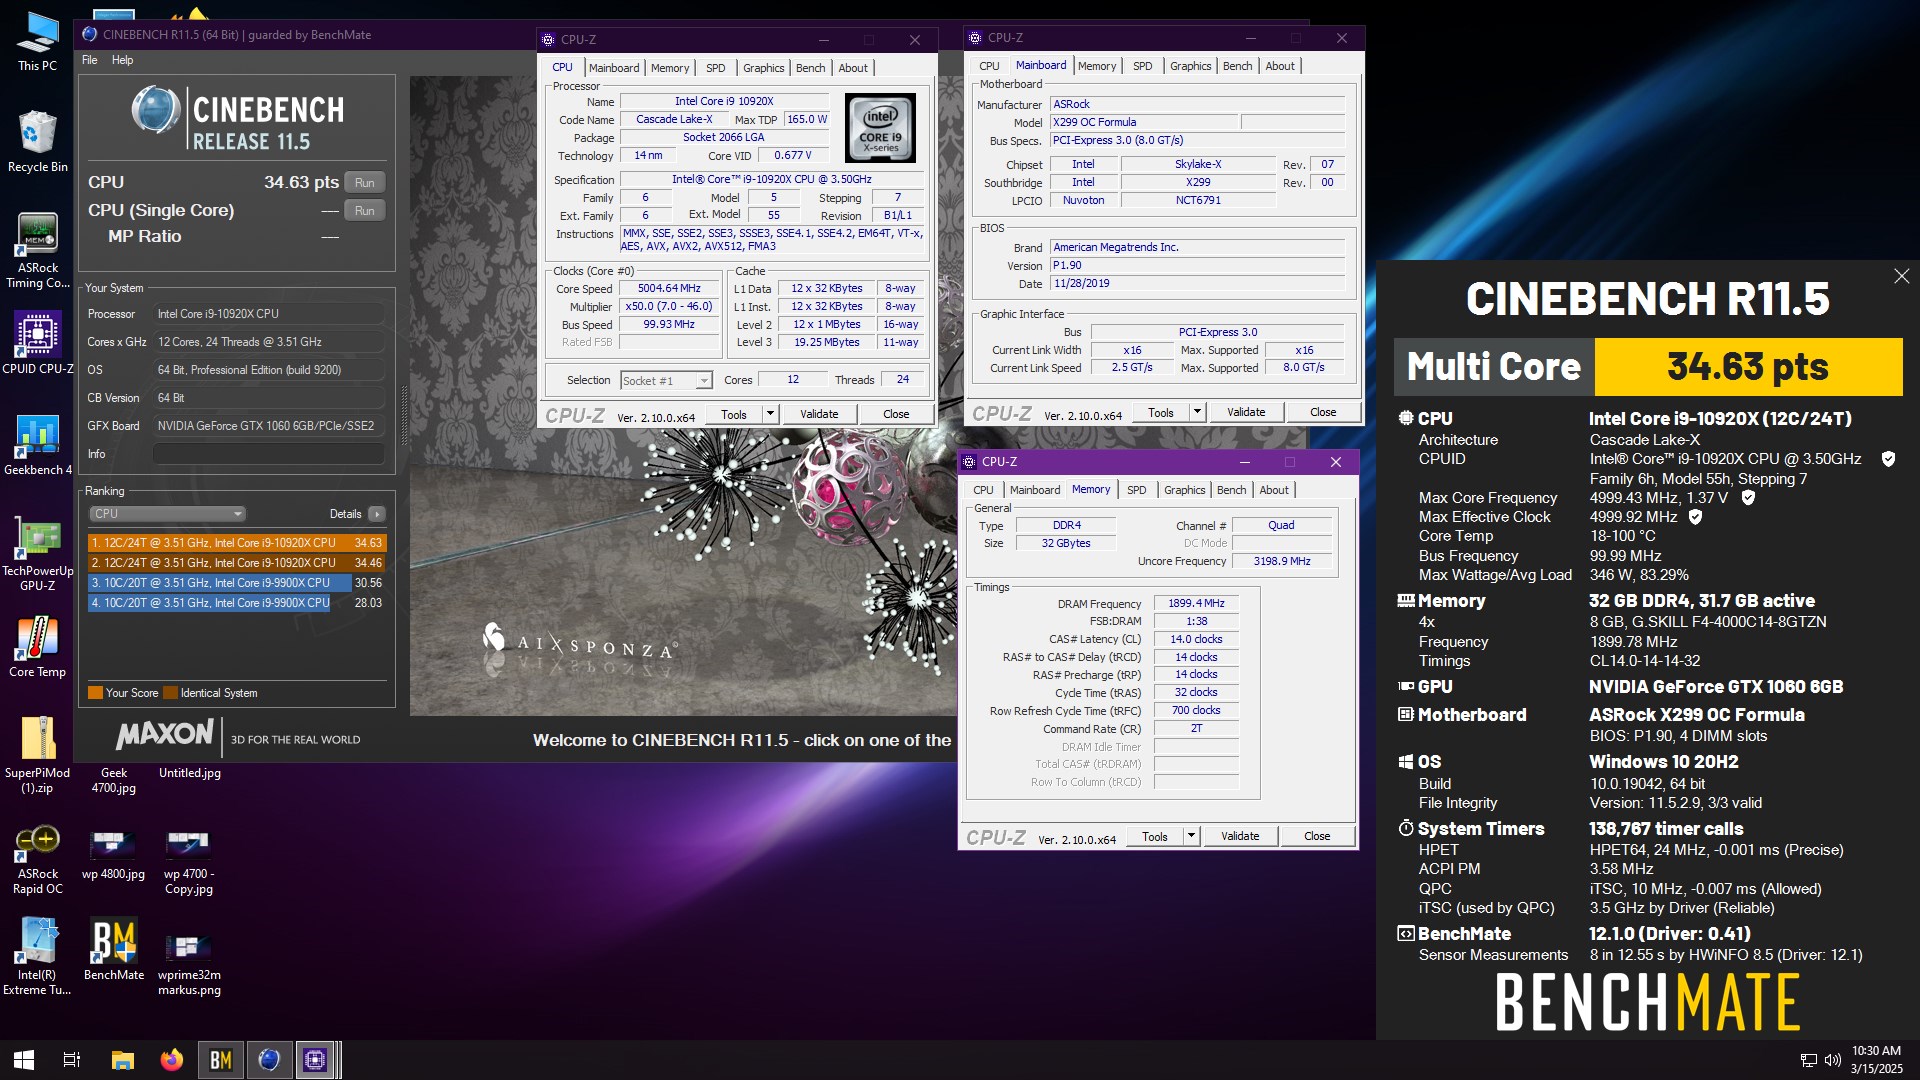Image resolution: width=1920 pixels, height=1080 pixels.
Task: Select the 34.46 ranking entry
Action: point(236,563)
